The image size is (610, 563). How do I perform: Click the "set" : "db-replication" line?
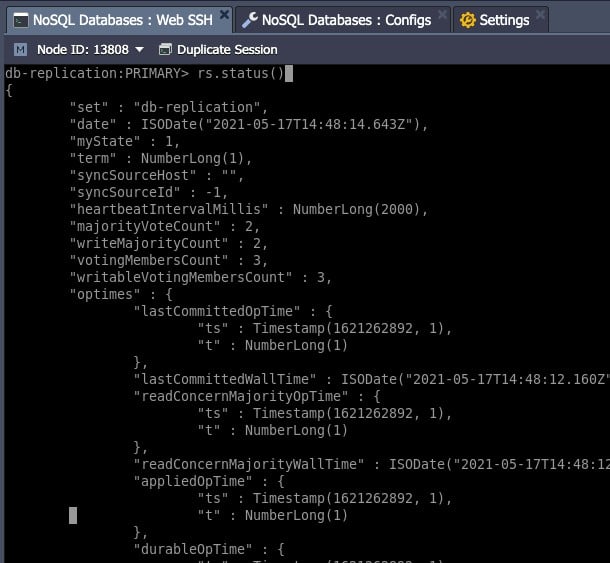[x=169, y=107]
